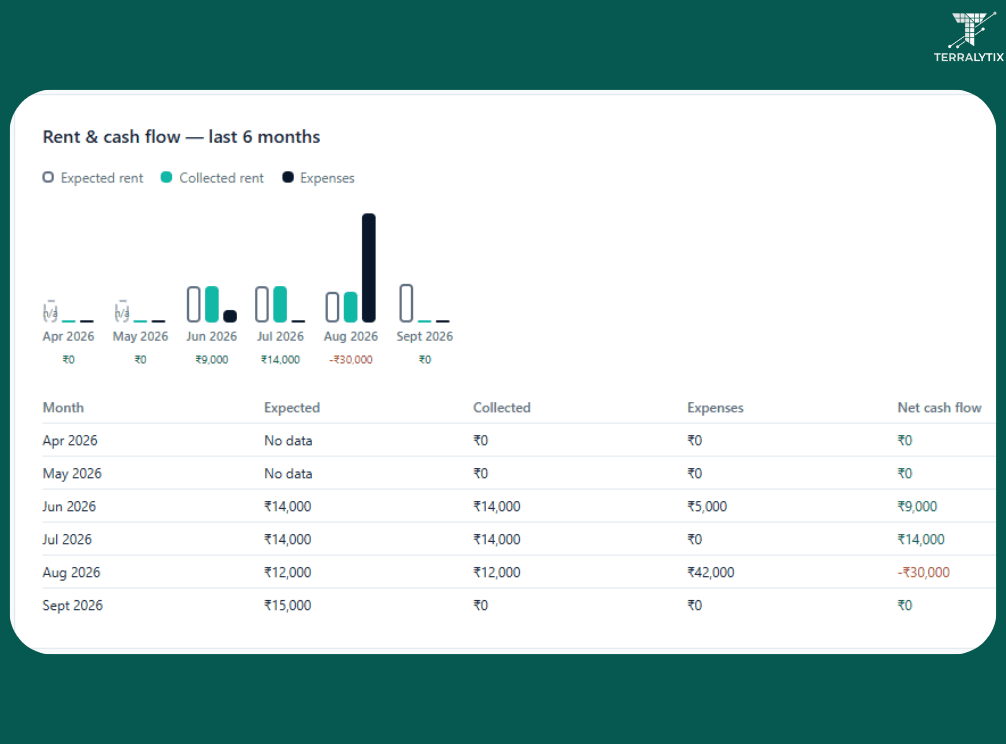Click the 'Expected' column header
Image resolution: width=1006 pixels, height=744 pixels.
(x=292, y=407)
